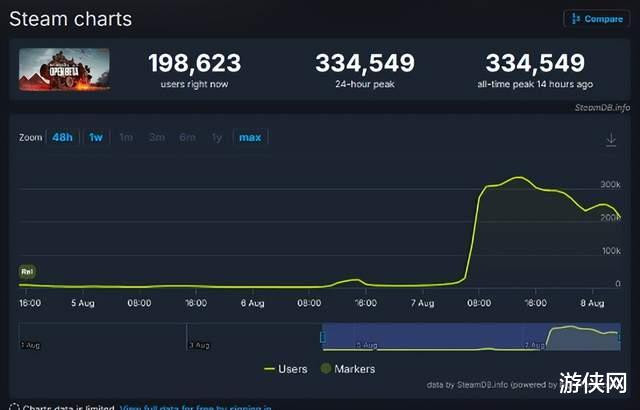640x410 pixels.
Task: Open the SteamDB.info credit link
Action: (602, 108)
